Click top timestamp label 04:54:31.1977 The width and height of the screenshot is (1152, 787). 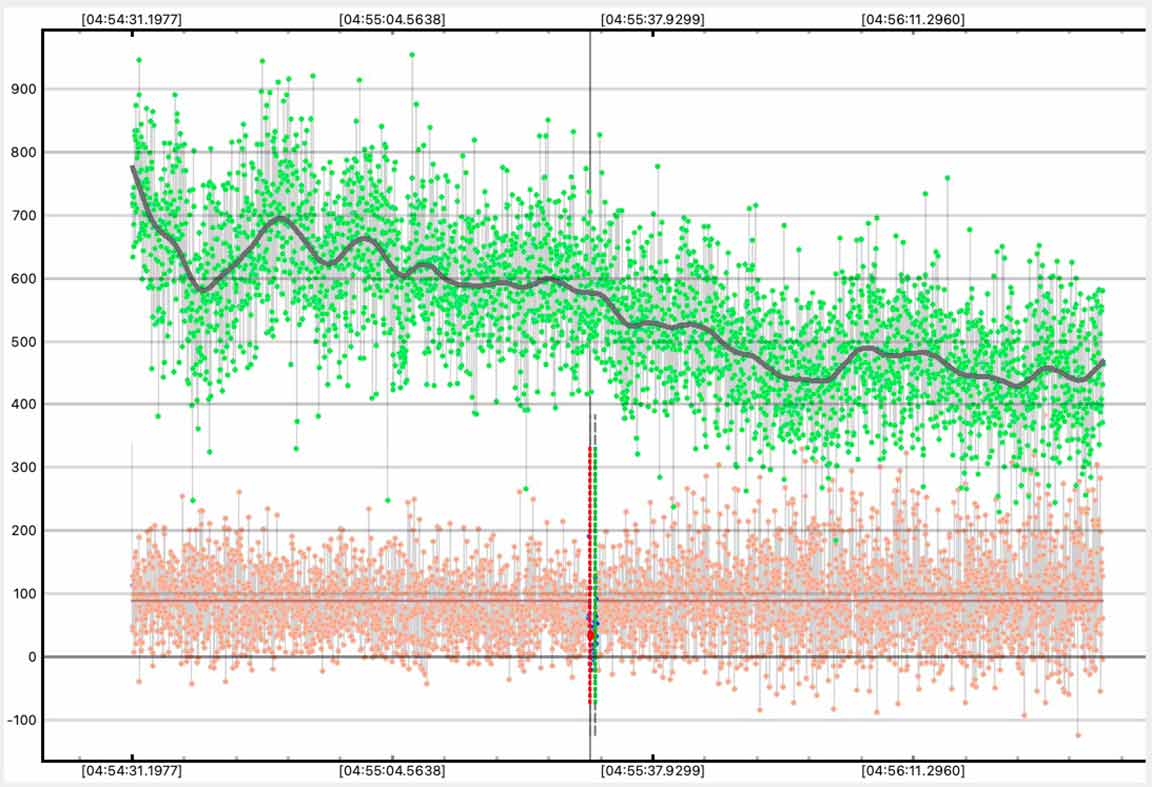[x=132, y=18]
